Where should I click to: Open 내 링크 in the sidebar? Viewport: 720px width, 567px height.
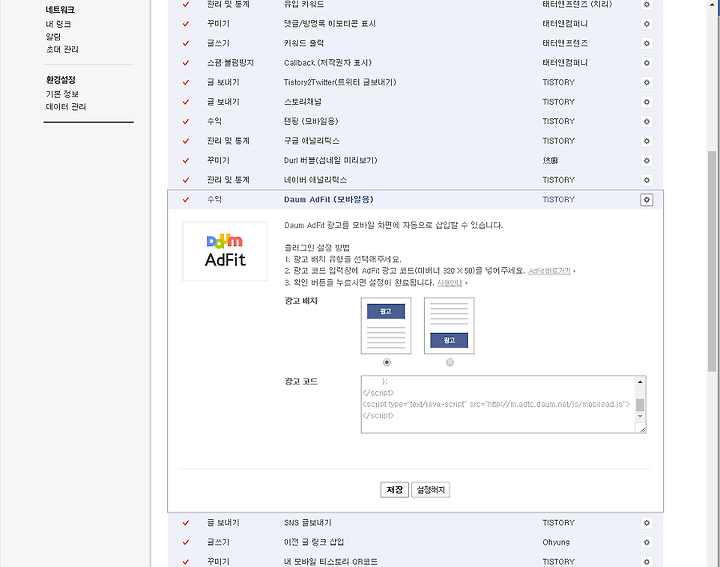(x=58, y=24)
